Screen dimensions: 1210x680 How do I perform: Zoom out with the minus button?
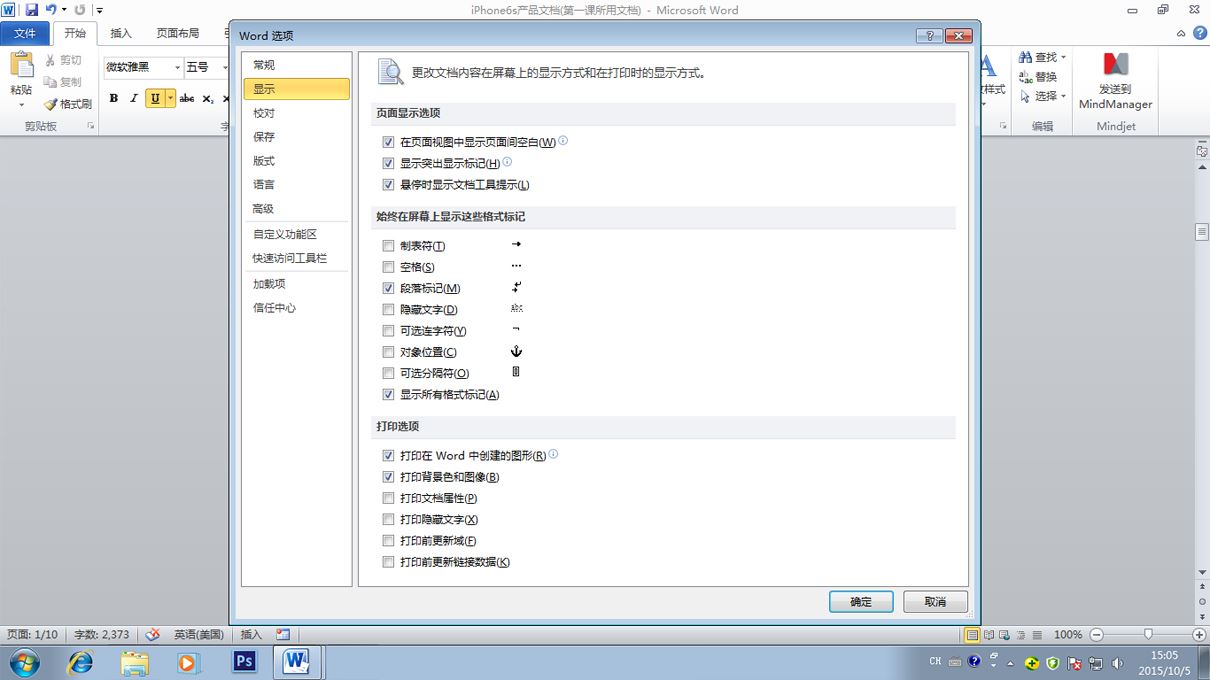pos(1097,635)
